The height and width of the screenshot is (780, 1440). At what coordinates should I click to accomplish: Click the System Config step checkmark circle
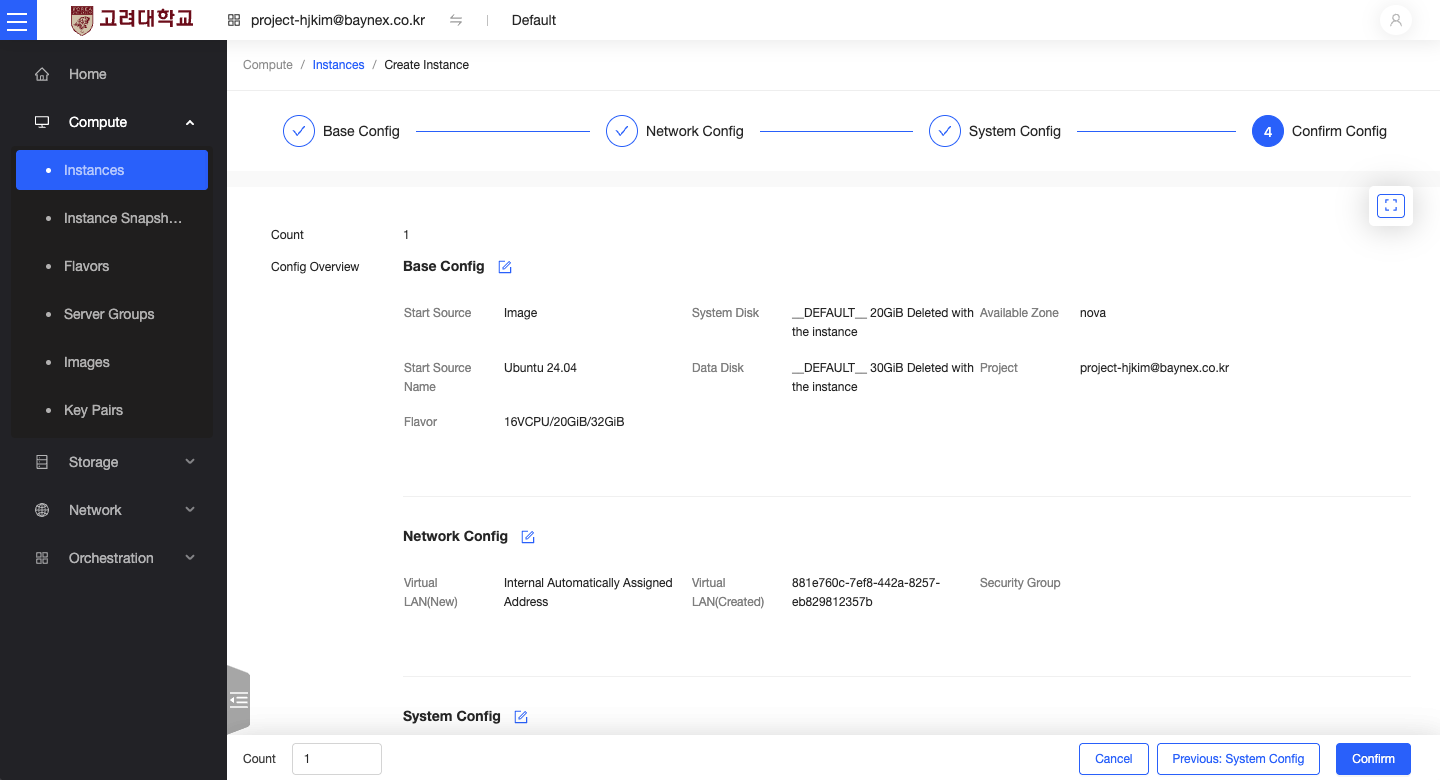coord(945,131)
